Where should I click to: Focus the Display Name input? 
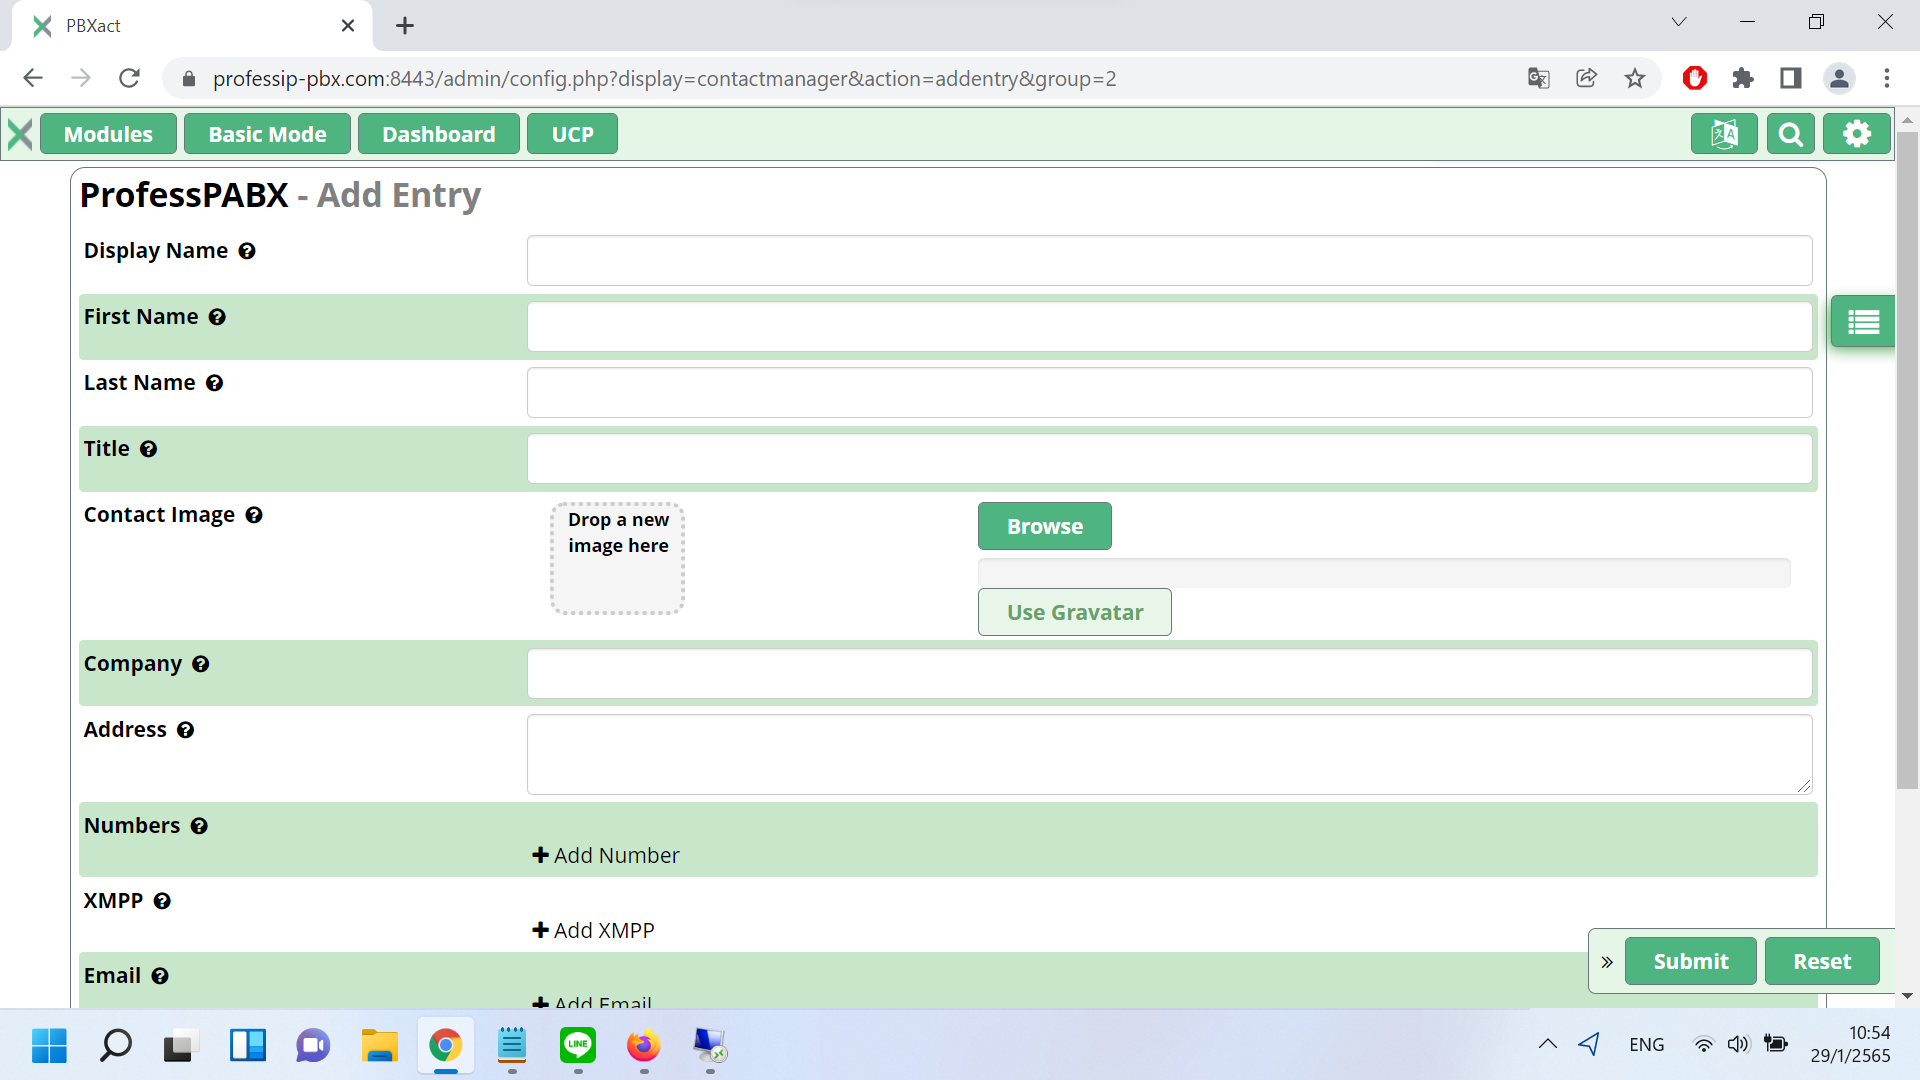click(1169, 261)
